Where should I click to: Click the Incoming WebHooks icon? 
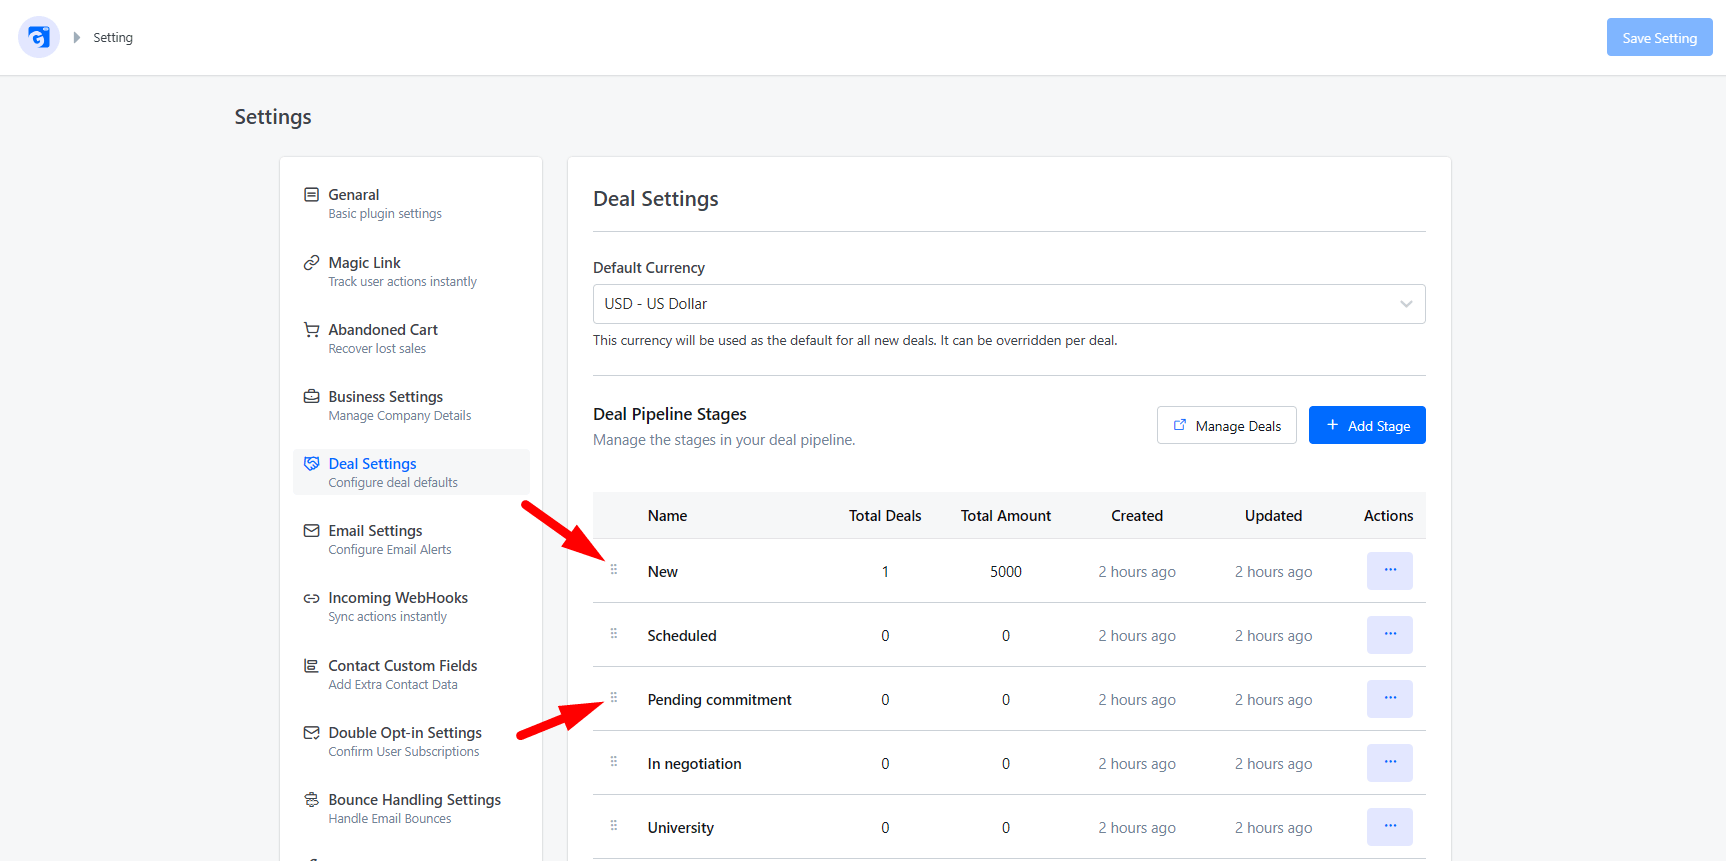[311, 598]
